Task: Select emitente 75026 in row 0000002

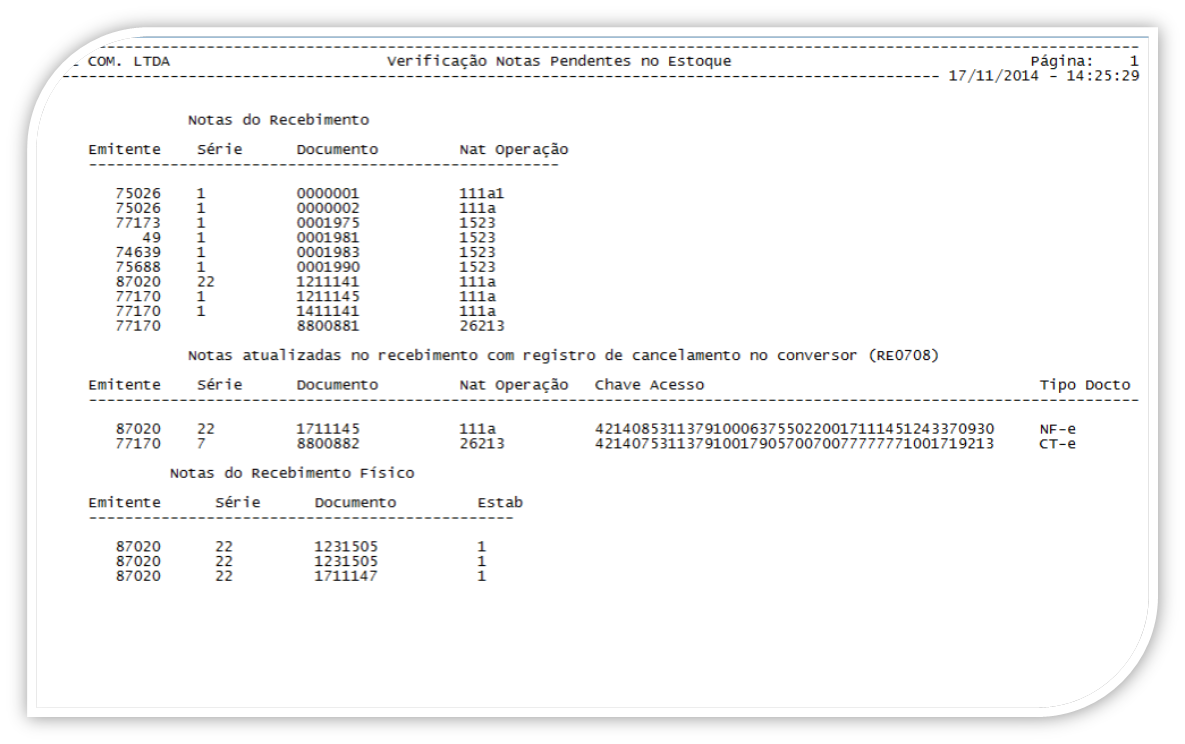Action: click(138, 208)
